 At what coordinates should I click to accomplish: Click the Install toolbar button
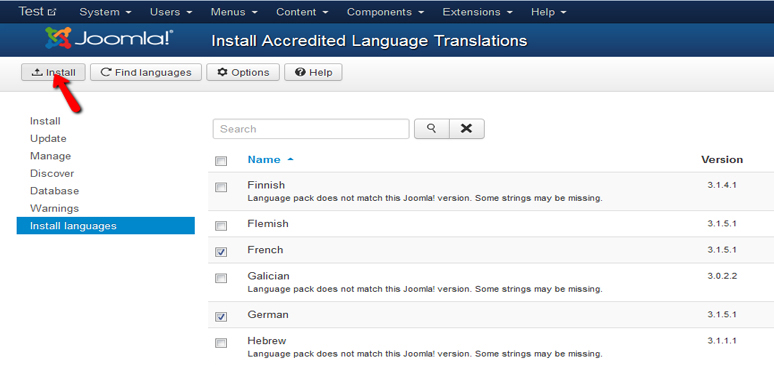coord(53,72)
